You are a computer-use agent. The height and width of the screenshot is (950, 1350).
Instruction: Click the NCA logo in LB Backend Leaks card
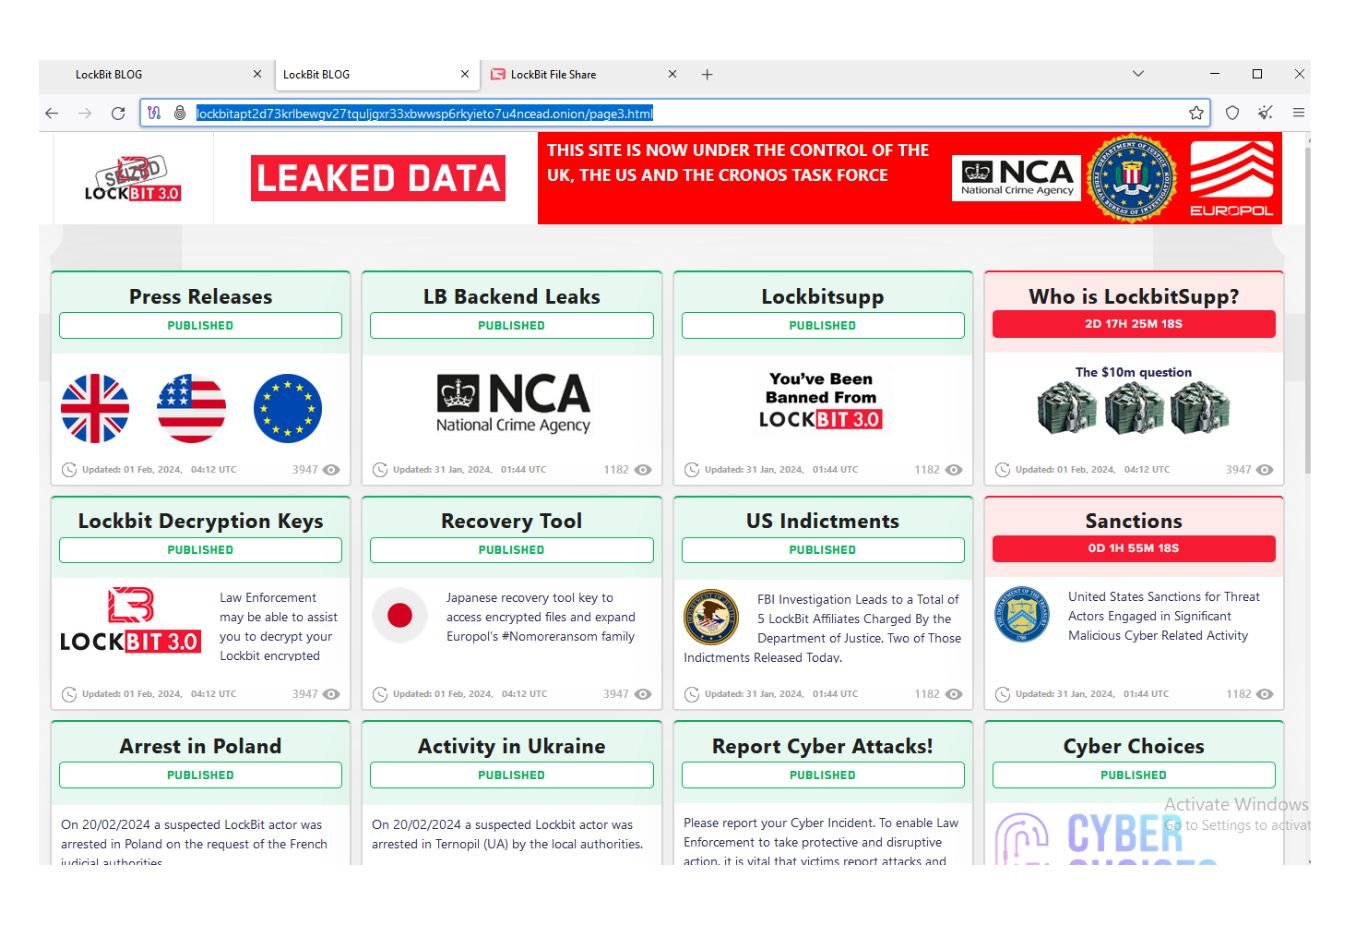(513, 403)
